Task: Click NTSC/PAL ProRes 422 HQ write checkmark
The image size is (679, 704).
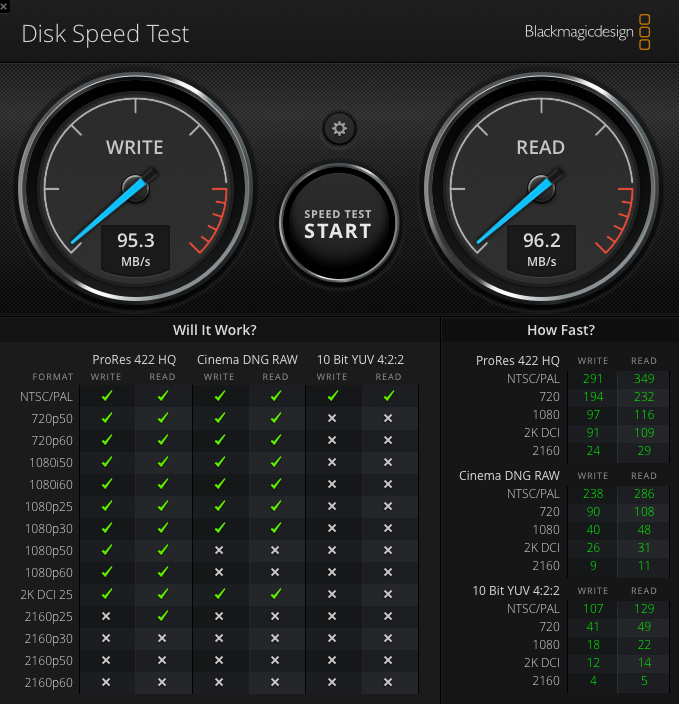Action: coord(107,396)
